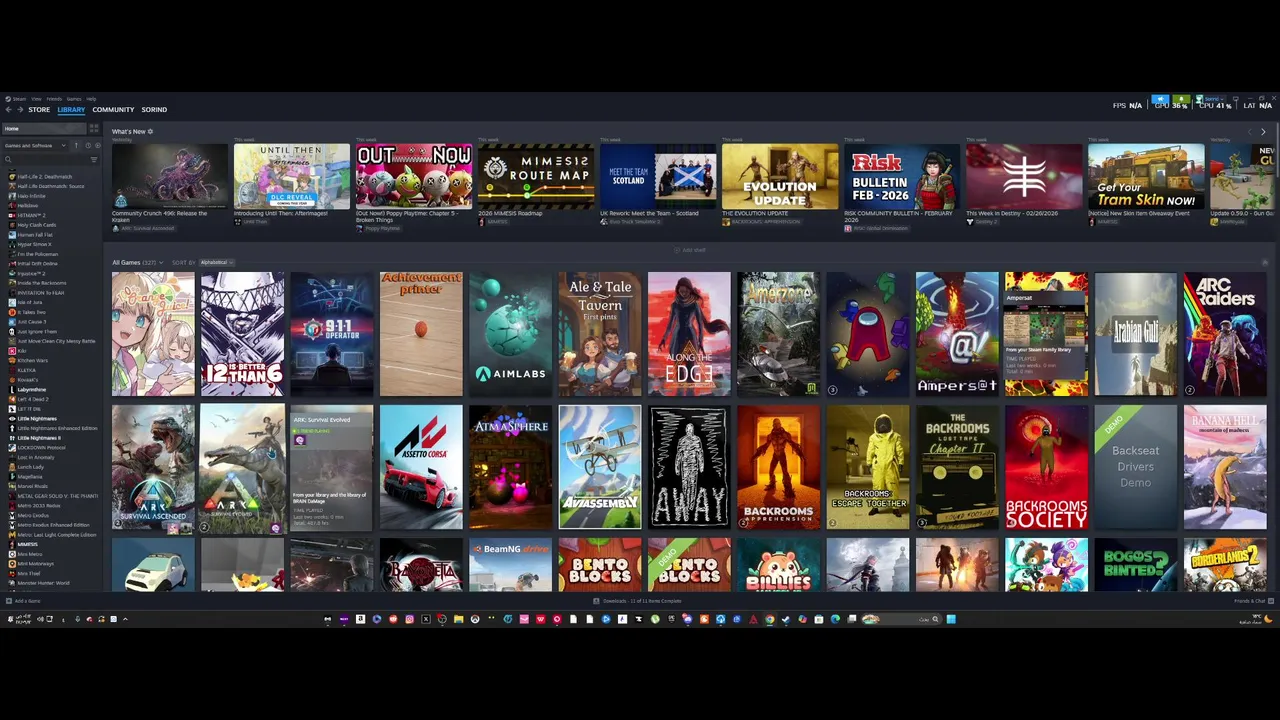Image resolution: width=1280 pixels, height=720 pixels.
Task: Open notifications bell icon
Action: tap(1181, 99)
